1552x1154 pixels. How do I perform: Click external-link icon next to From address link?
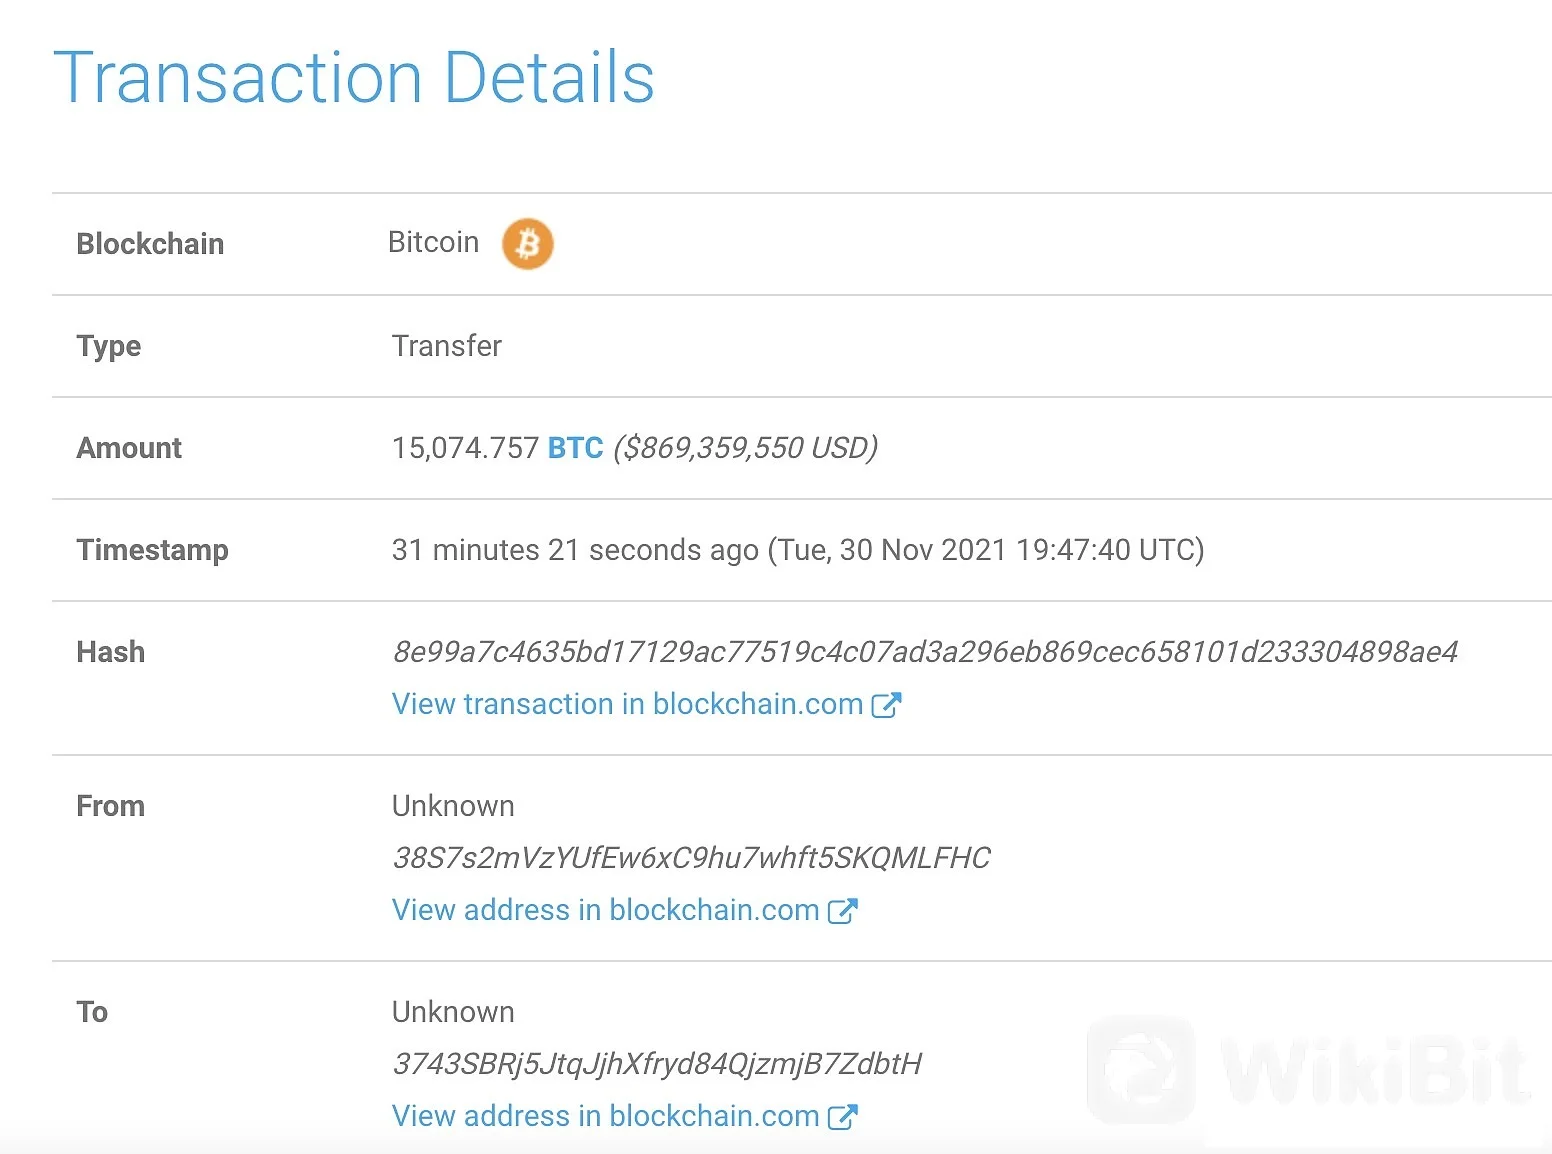tap(843, 911)
